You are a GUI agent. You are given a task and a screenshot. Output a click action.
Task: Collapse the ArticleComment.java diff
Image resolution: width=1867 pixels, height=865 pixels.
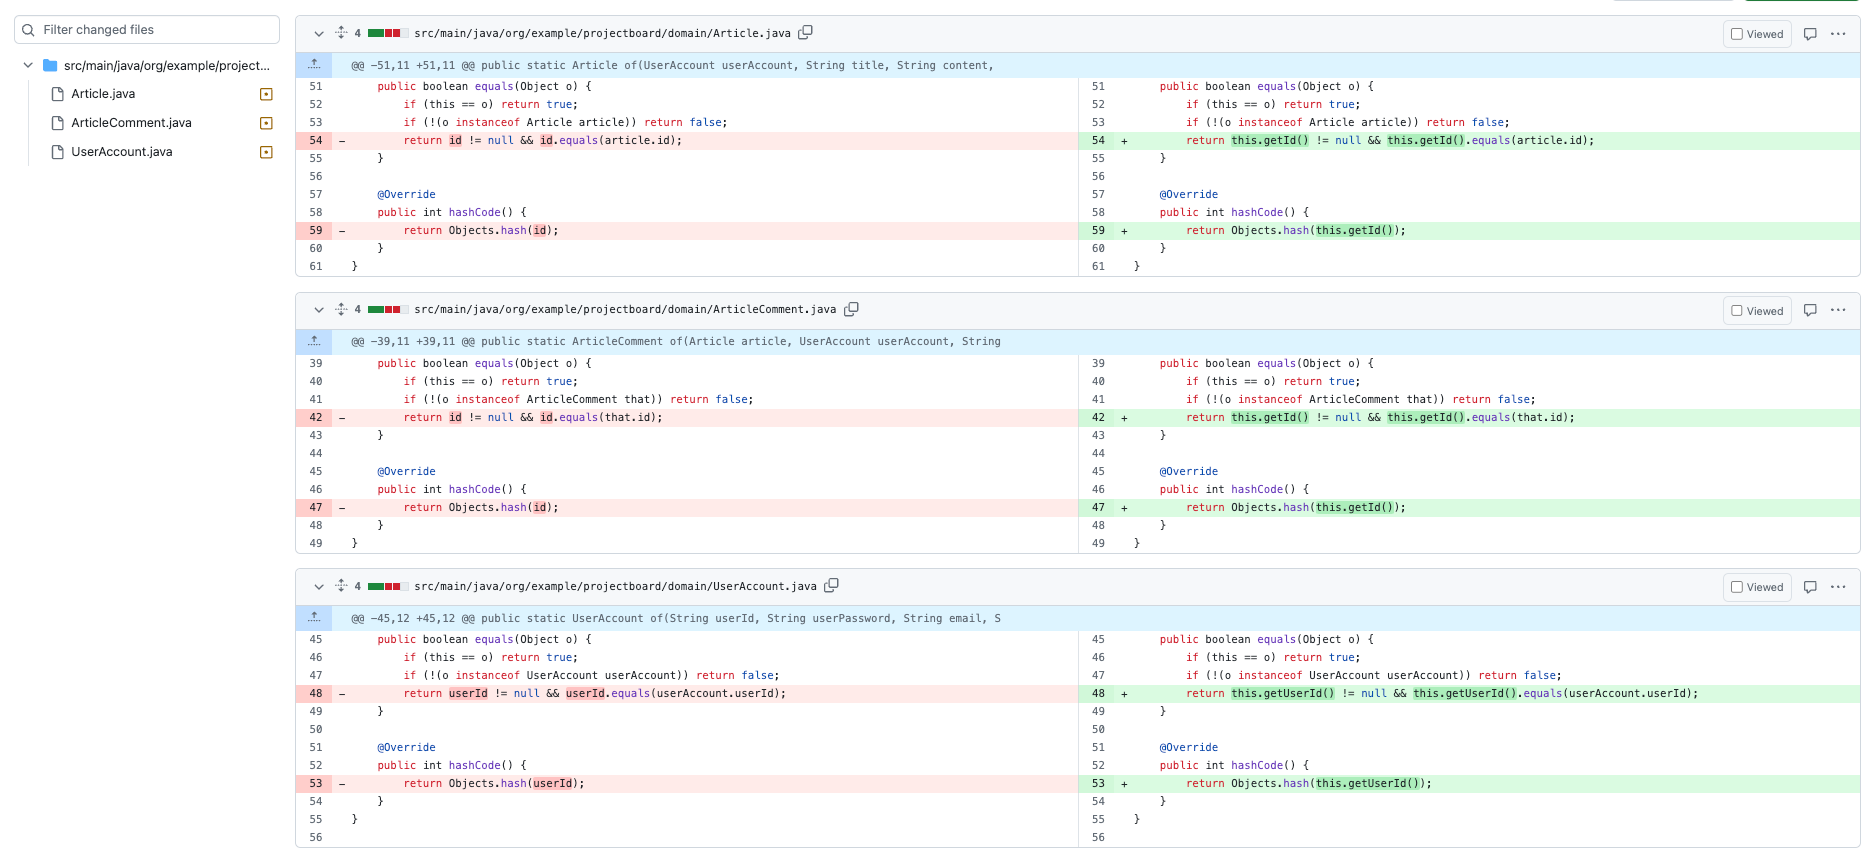coord(319,310)
